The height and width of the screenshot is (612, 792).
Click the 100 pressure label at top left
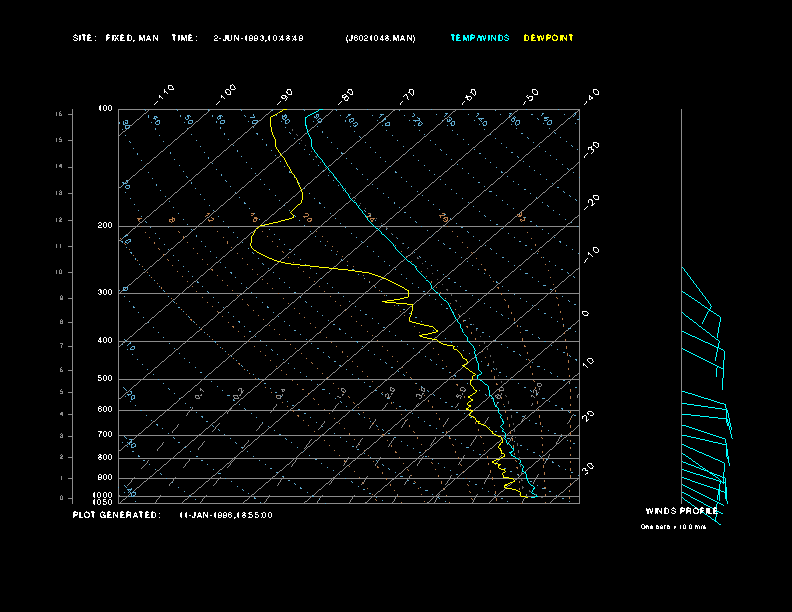(x=105, y=109)
